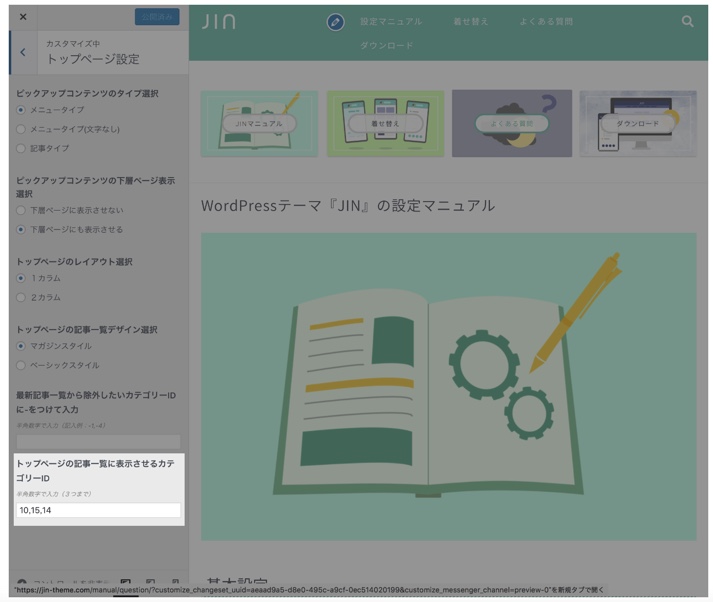Open the search magnifier in the header
The width and height of the screenshot is (713, 602).
688,21
